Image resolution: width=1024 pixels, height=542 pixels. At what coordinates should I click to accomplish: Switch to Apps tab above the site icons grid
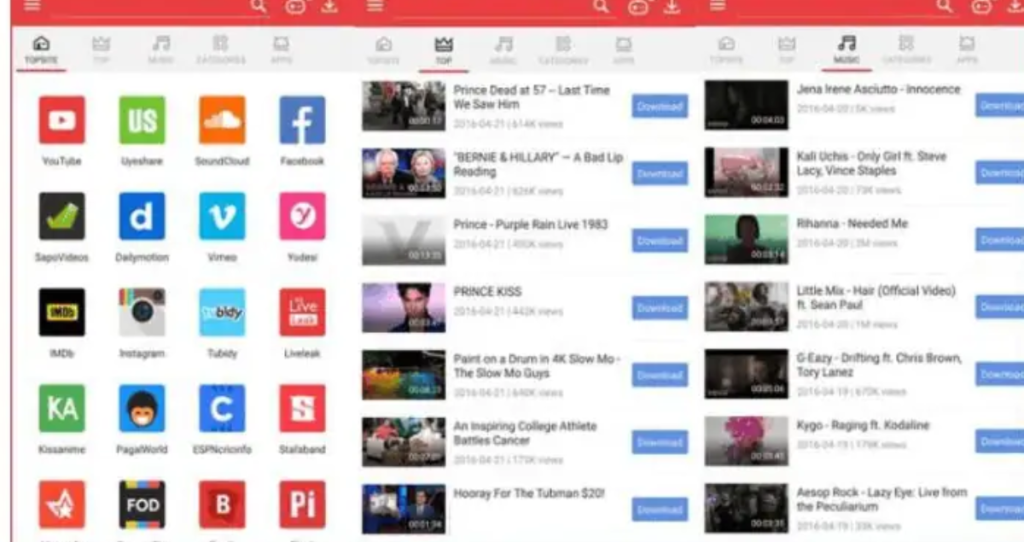281,50
